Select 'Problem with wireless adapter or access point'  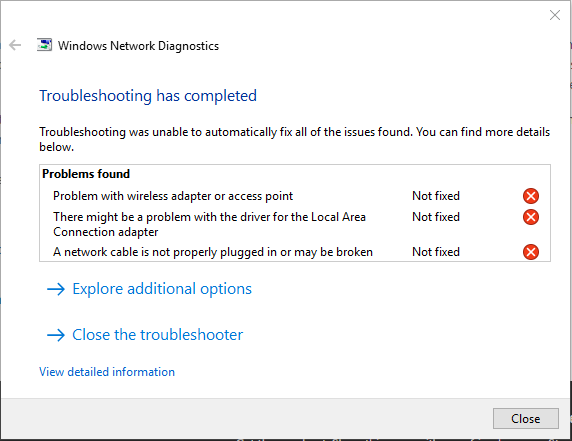click(x=173, y=196)
